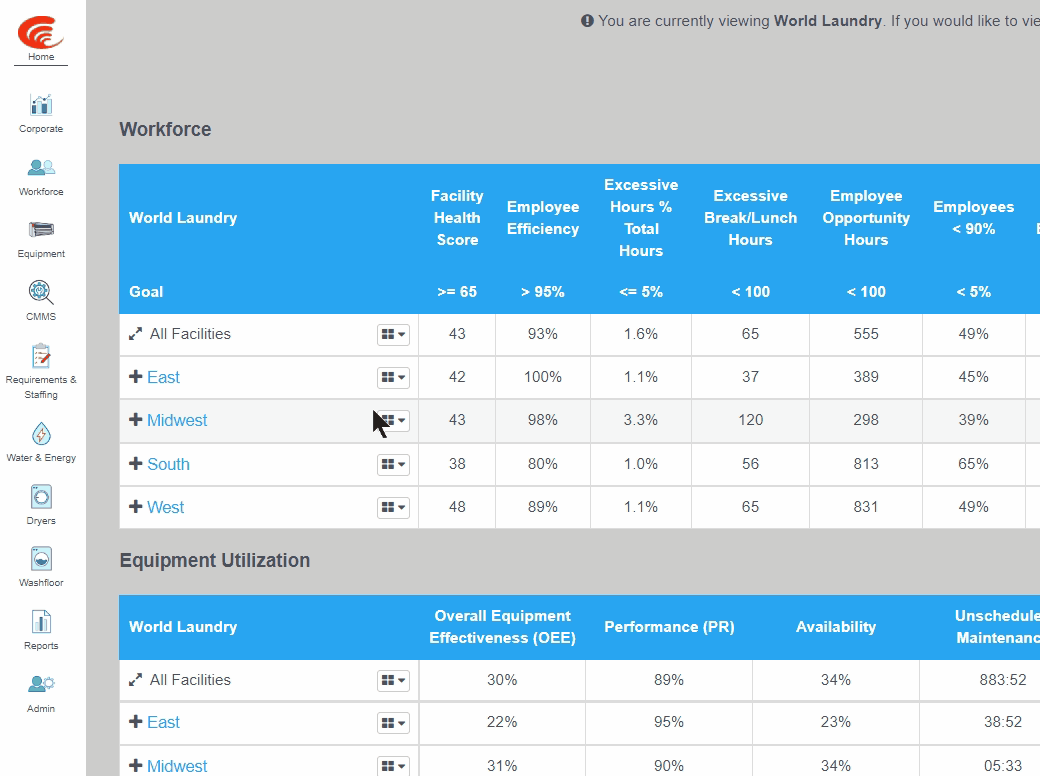The image size is (1040, 776).
Task: Click the Workforce section heading
Action: 165,129
